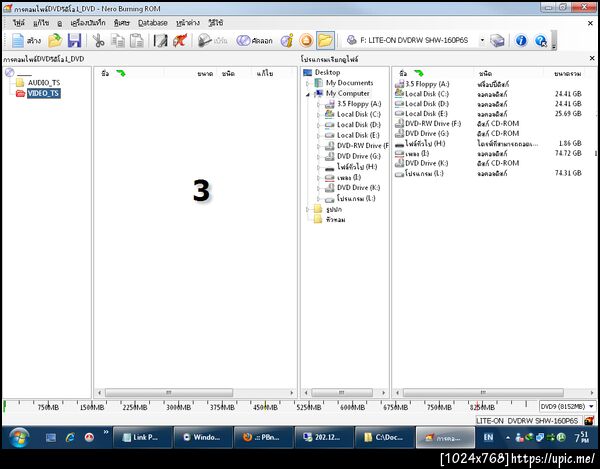Close the file browser panel
600x469 pixels.
[x=592, y=59]
